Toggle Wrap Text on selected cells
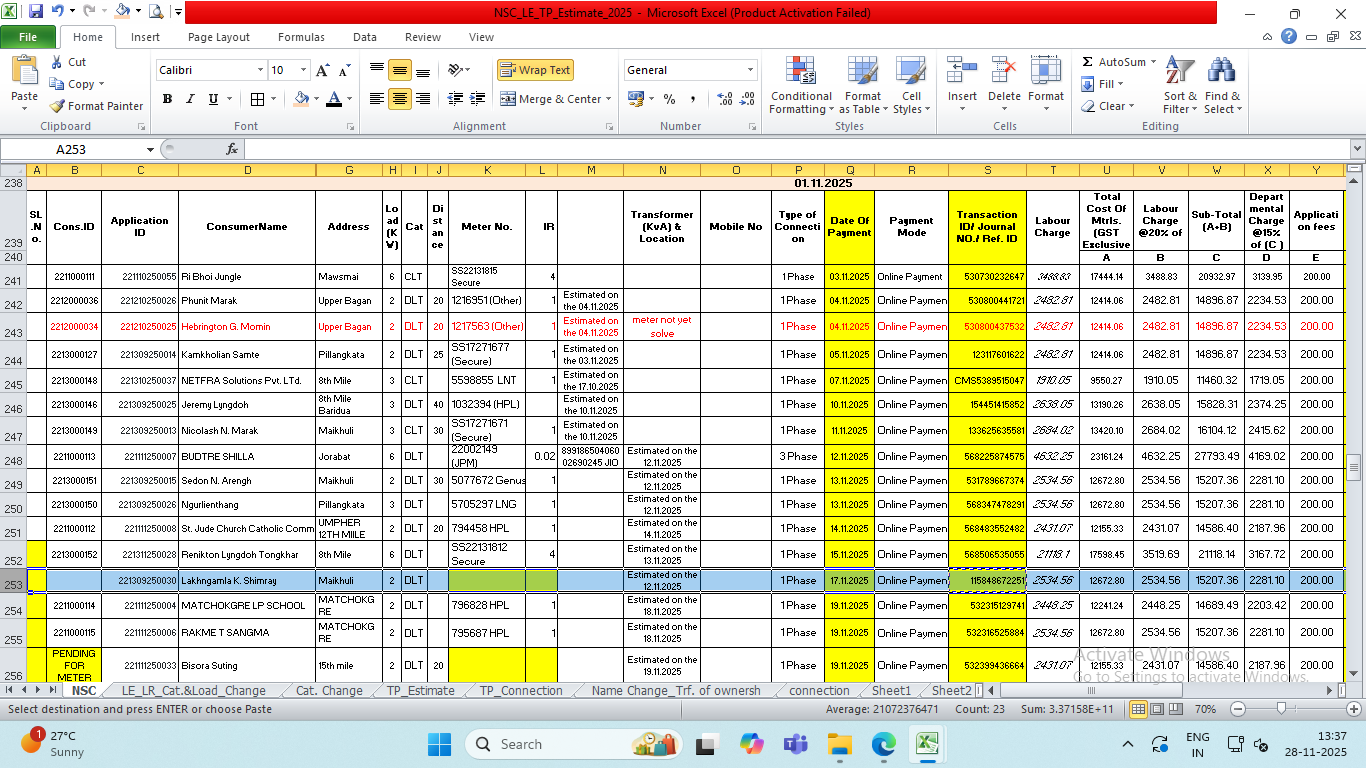Viewport: 1366px width, 768px height. pos(535,70)
